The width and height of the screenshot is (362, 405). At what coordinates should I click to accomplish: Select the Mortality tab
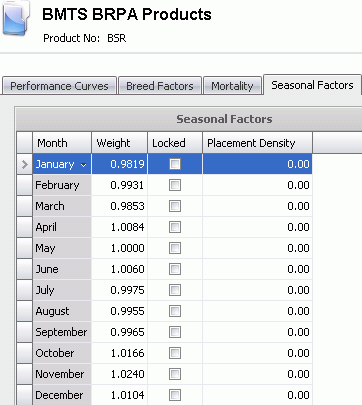click(x=232, y=86)
